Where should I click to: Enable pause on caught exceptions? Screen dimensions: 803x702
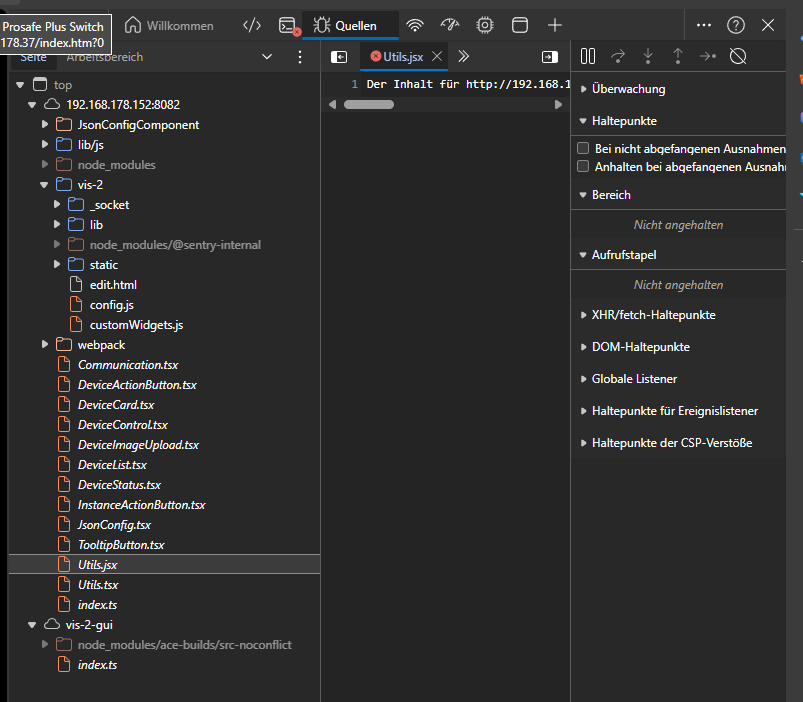coord(583,167)
